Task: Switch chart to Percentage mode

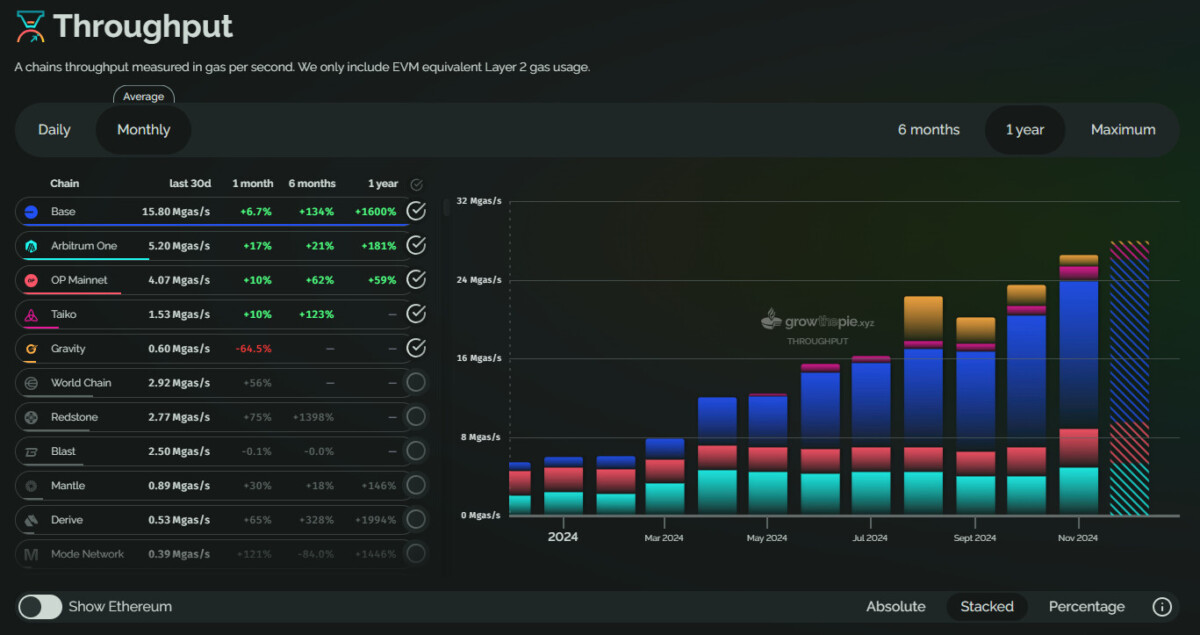Action: [x=1087, y=607]
